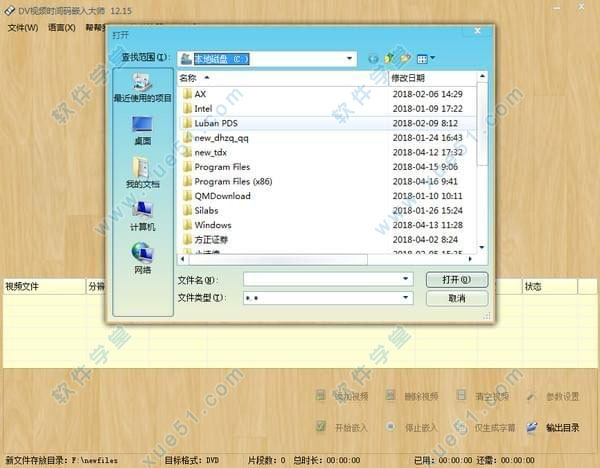Expand the File type (文件类型) dropdown
The image size is (600, 468).
point(406,298)
